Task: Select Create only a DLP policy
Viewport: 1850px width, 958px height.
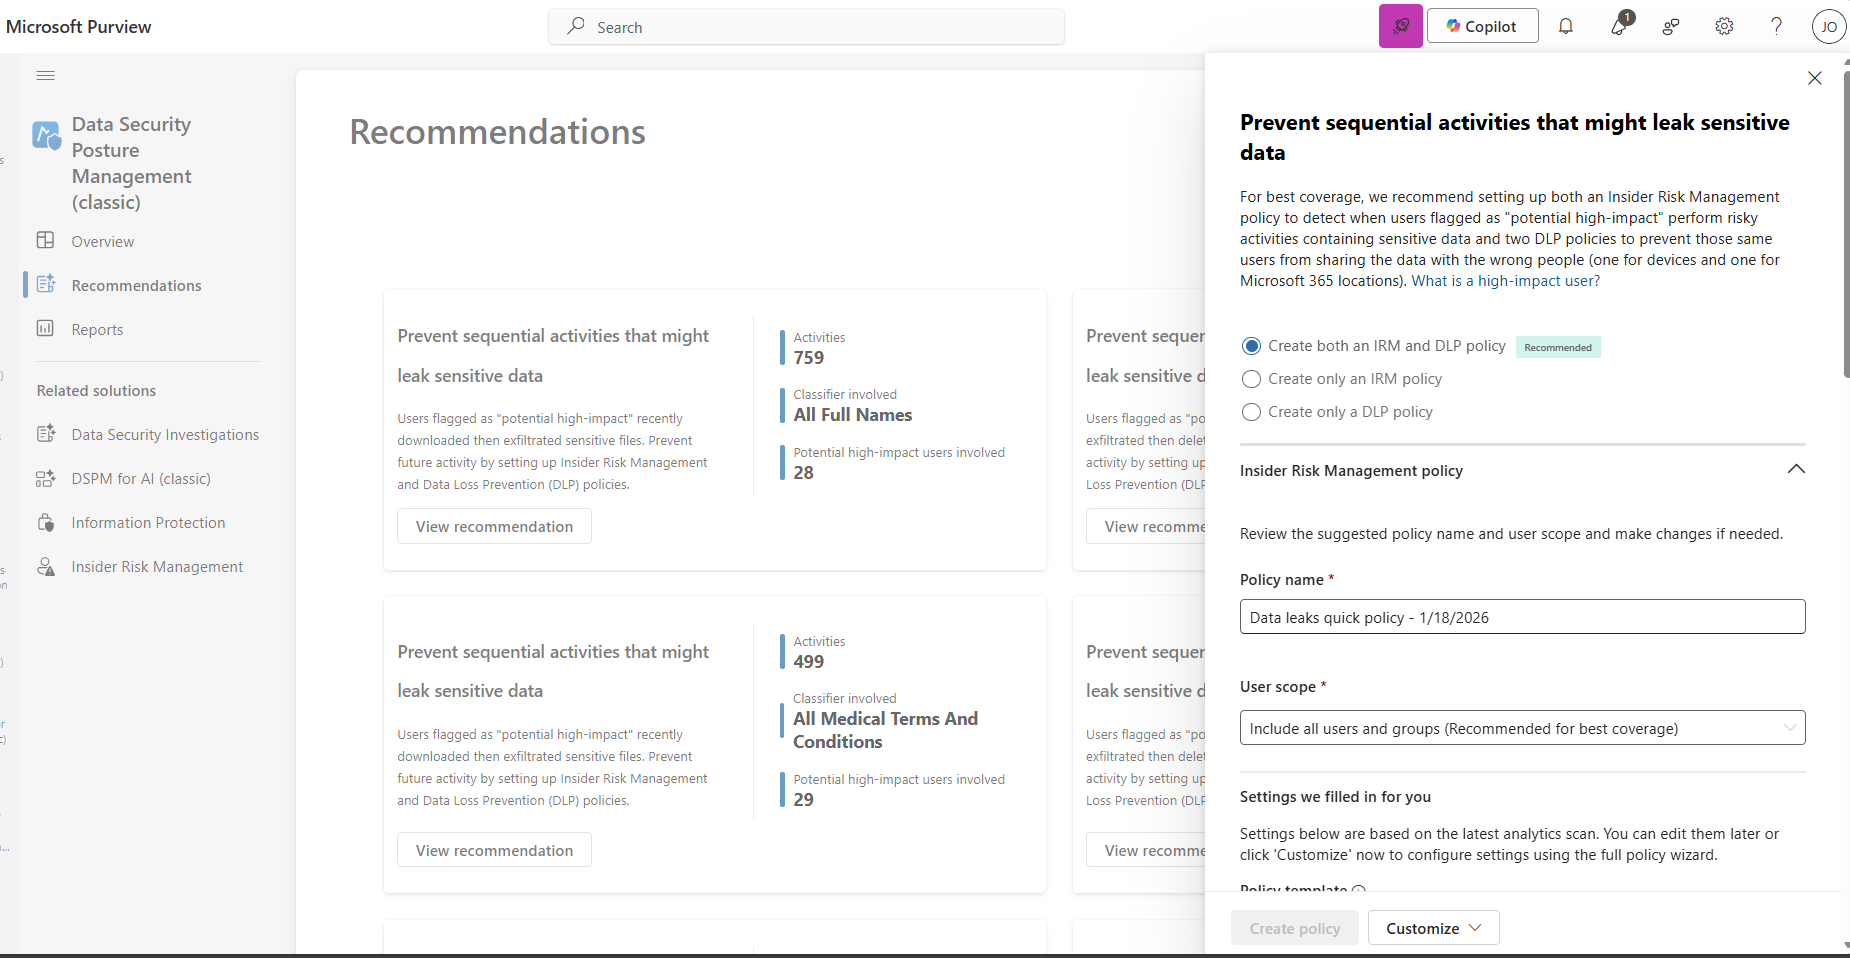Action: point(1251,412)
